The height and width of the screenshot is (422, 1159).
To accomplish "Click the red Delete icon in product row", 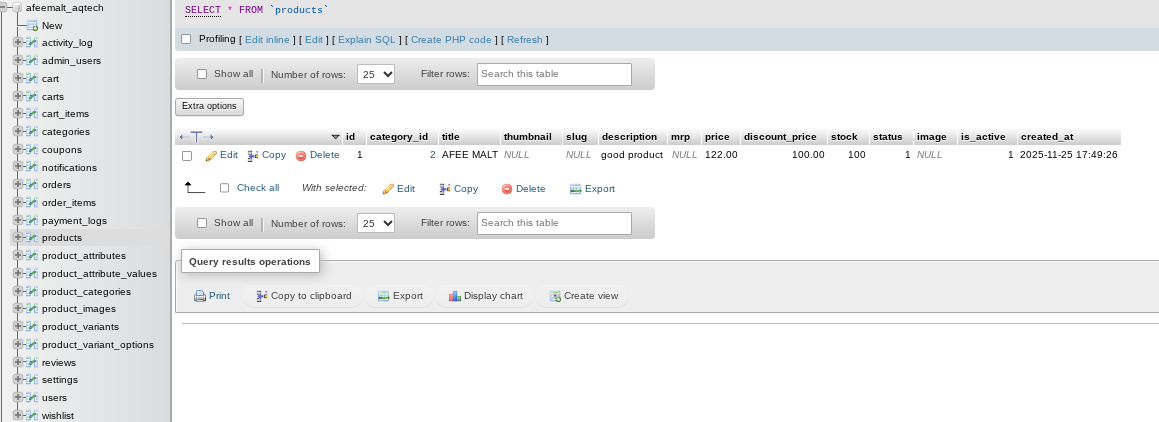I will point(301,156).
